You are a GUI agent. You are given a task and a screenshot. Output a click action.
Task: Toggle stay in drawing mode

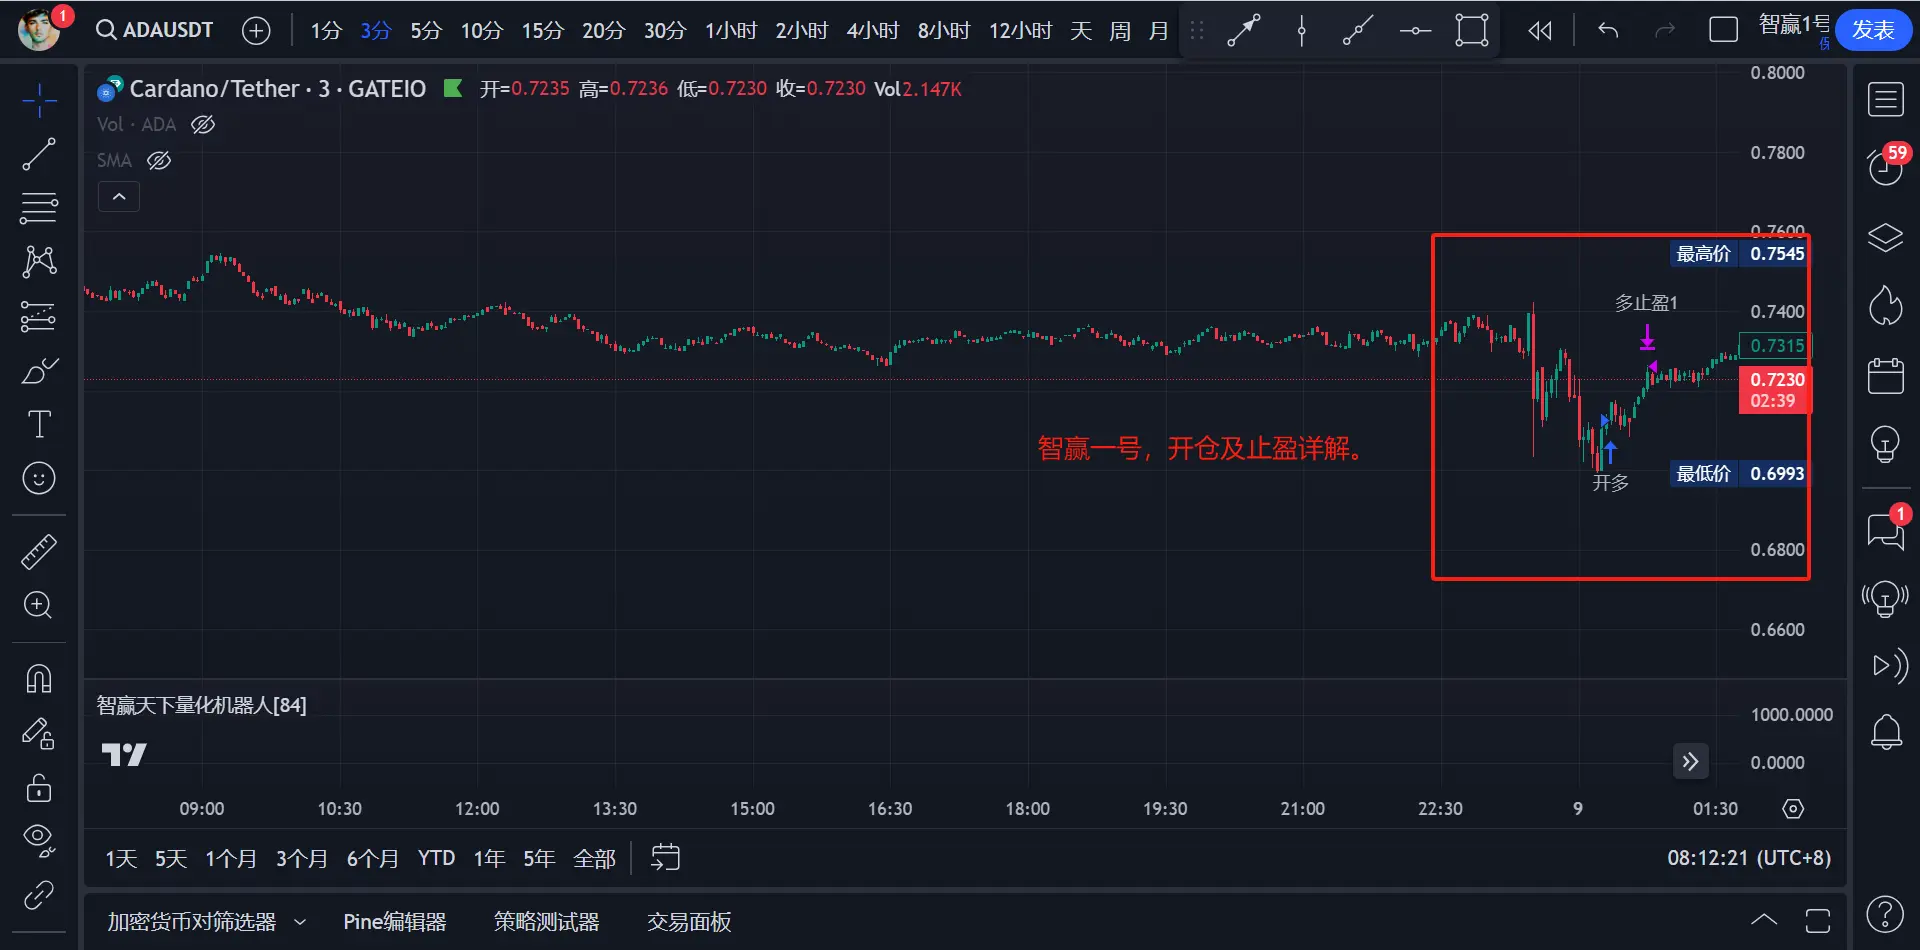point(39,734)
